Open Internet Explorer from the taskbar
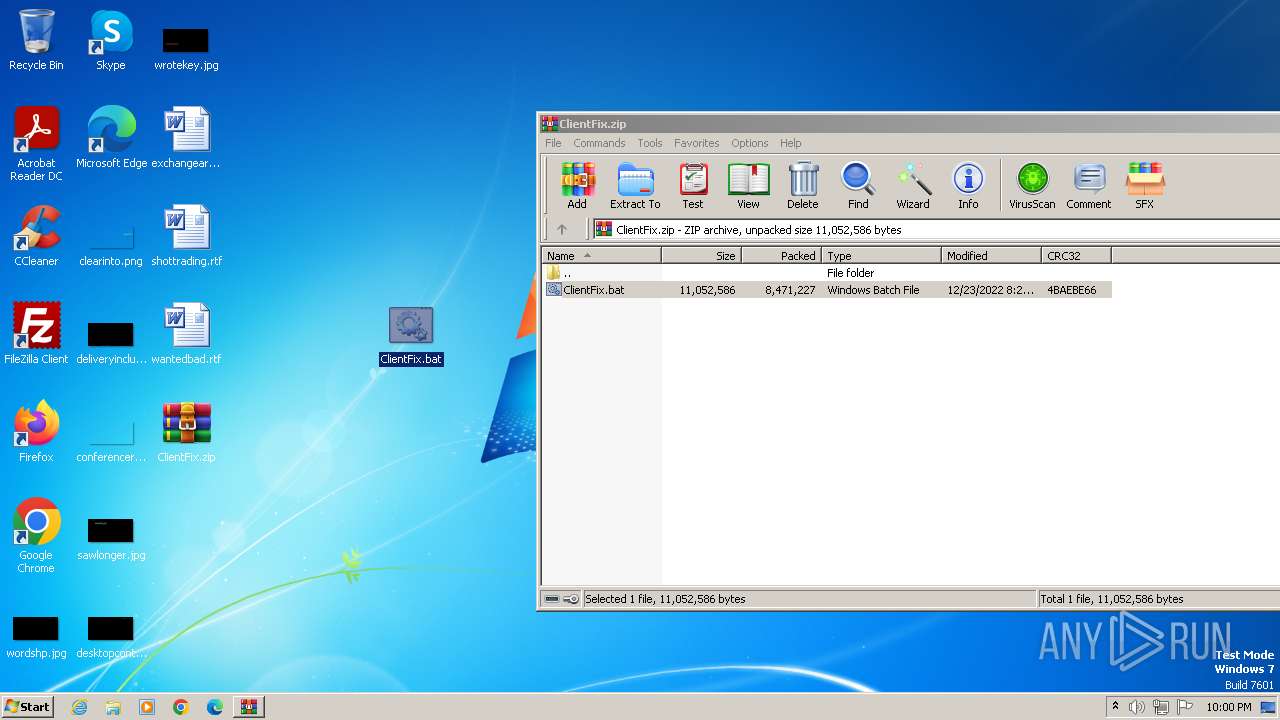The height and width of the screenshot is (720, 1280). (x=80, y=707)
